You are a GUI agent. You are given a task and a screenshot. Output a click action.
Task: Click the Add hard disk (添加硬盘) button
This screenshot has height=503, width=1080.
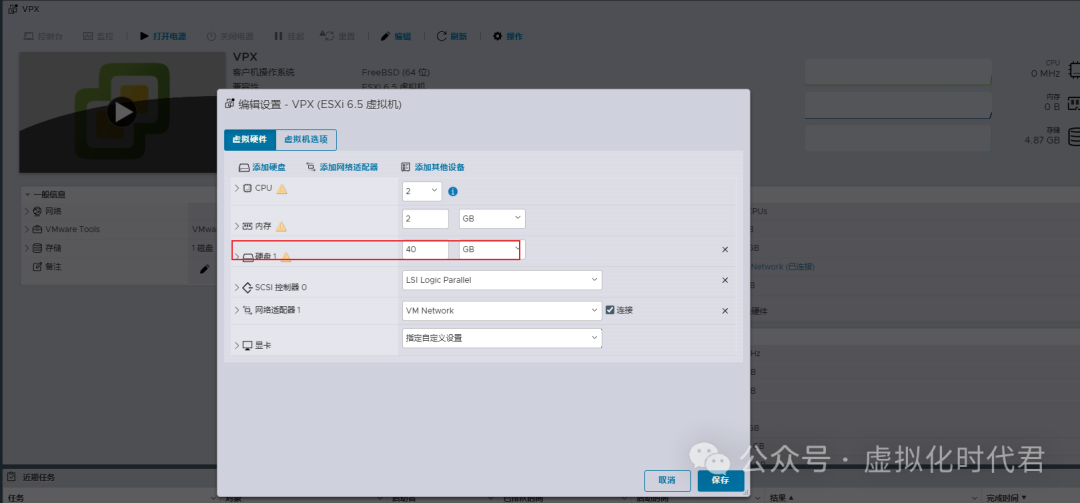pos(262,167)
